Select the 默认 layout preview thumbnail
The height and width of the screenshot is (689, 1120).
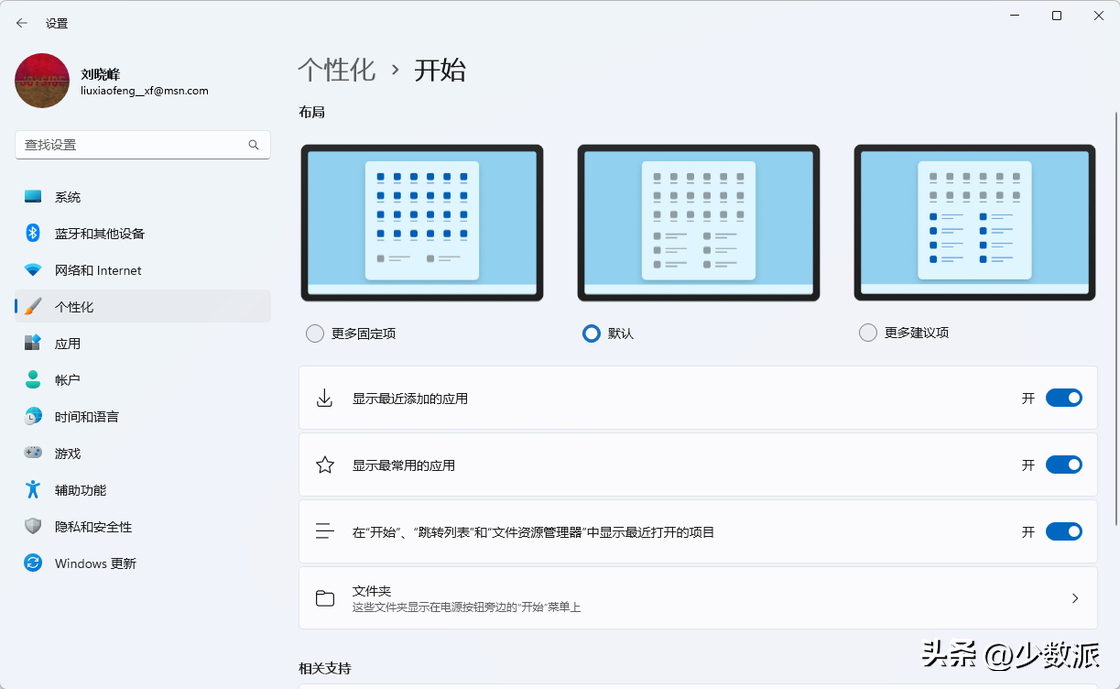click(x=698, y=222)
